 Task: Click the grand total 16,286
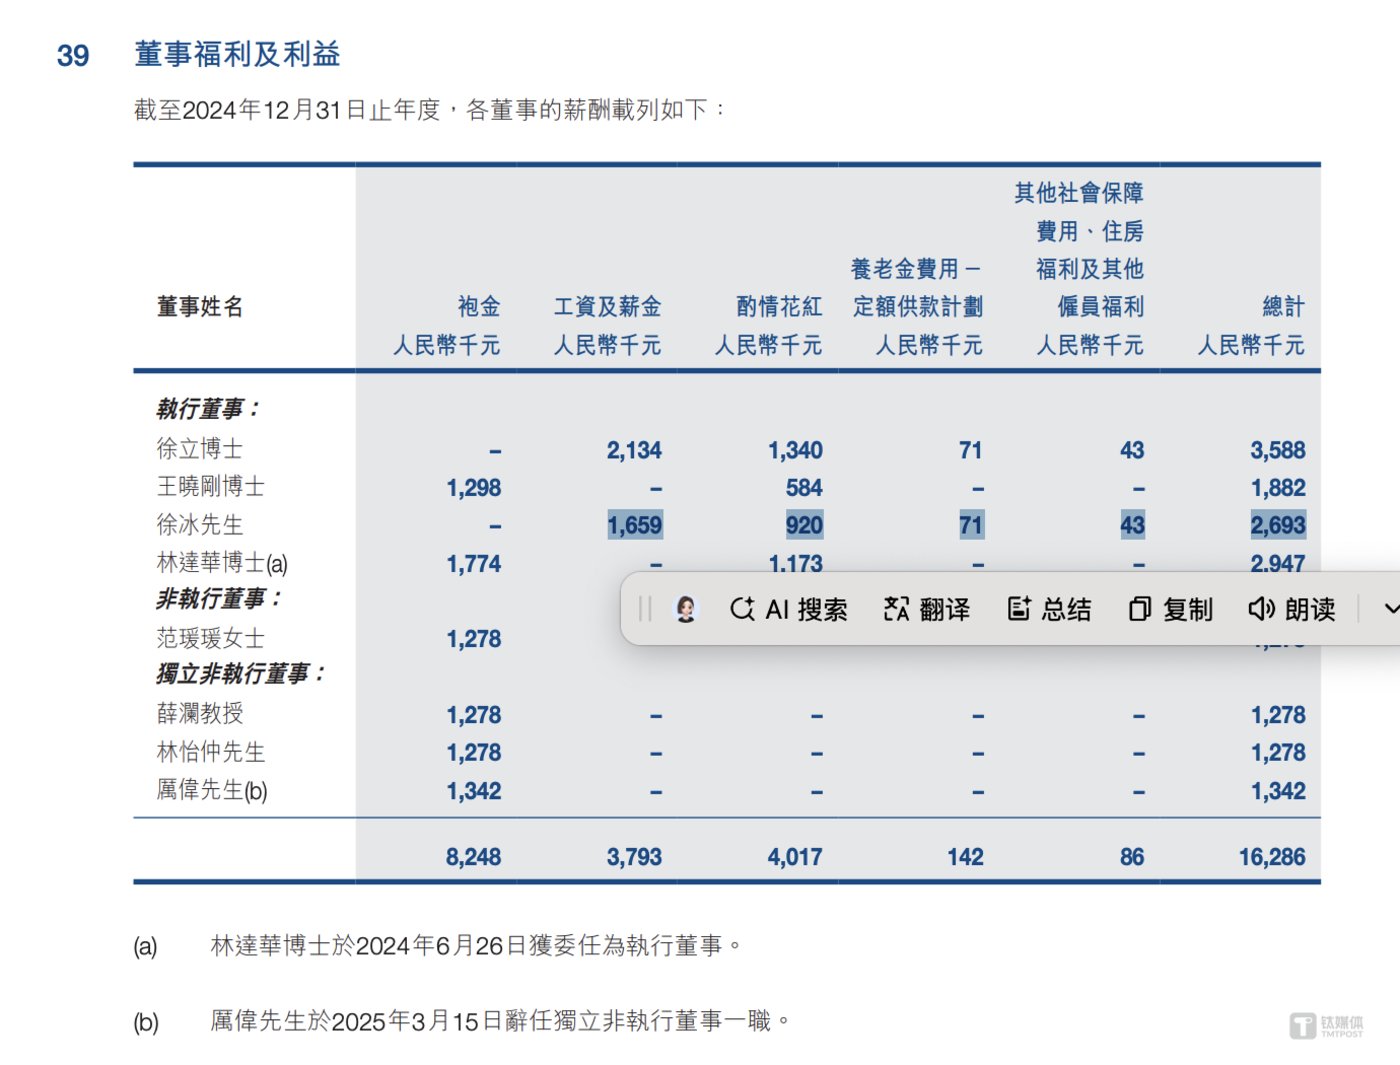coord(1271,857)
